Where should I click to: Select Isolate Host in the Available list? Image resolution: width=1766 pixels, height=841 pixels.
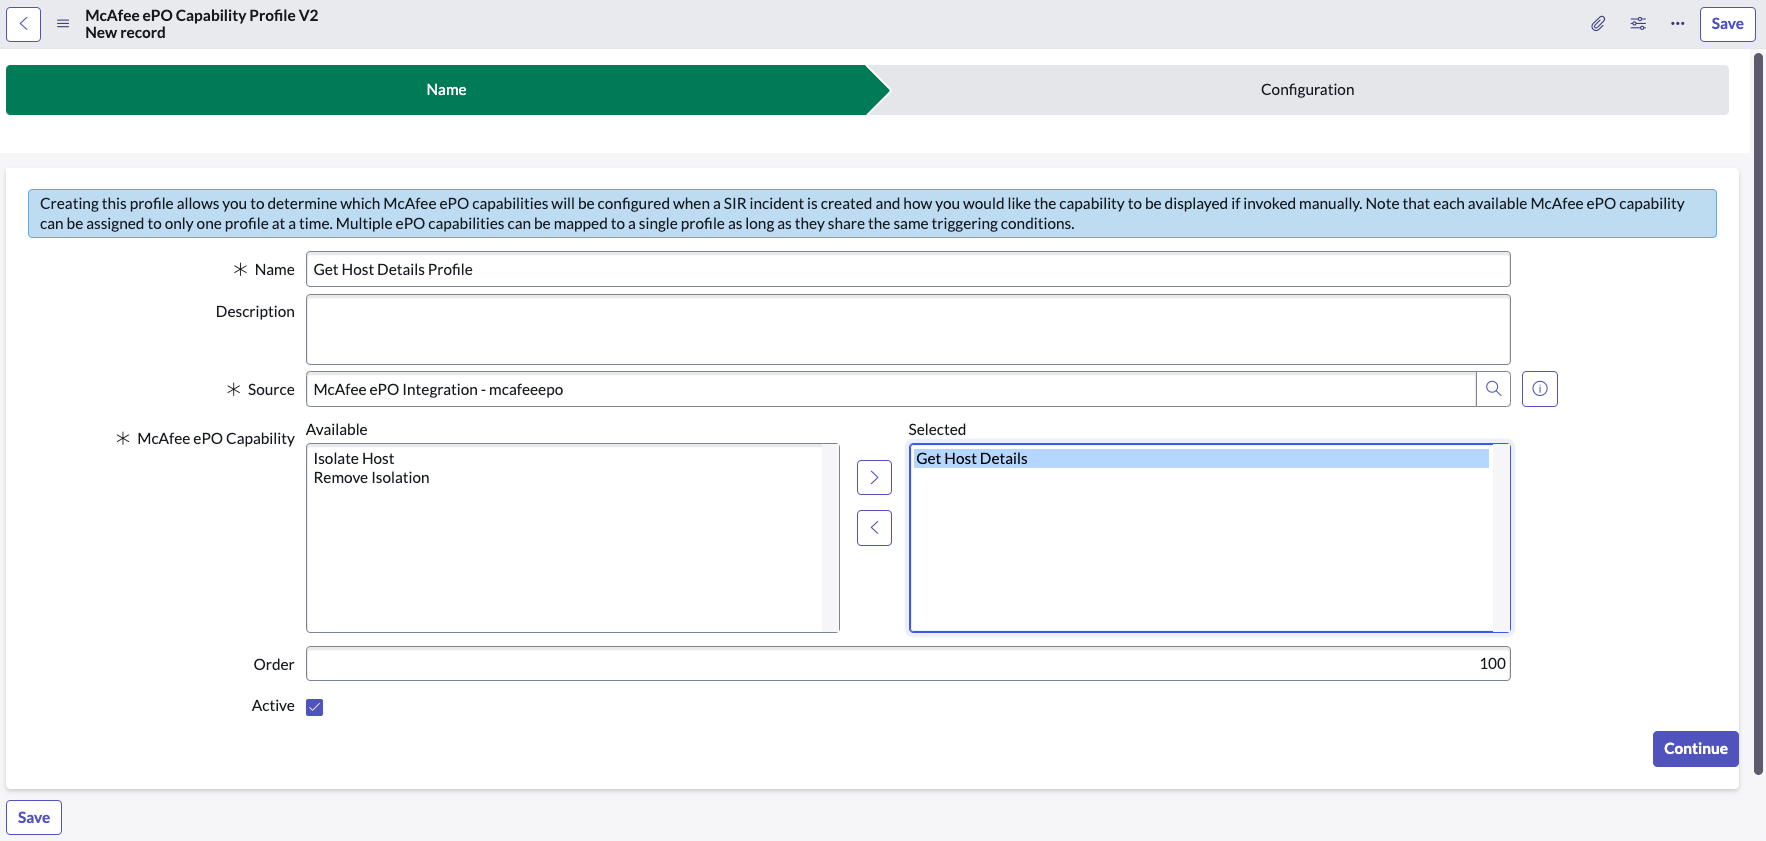(x=354, y=458)
